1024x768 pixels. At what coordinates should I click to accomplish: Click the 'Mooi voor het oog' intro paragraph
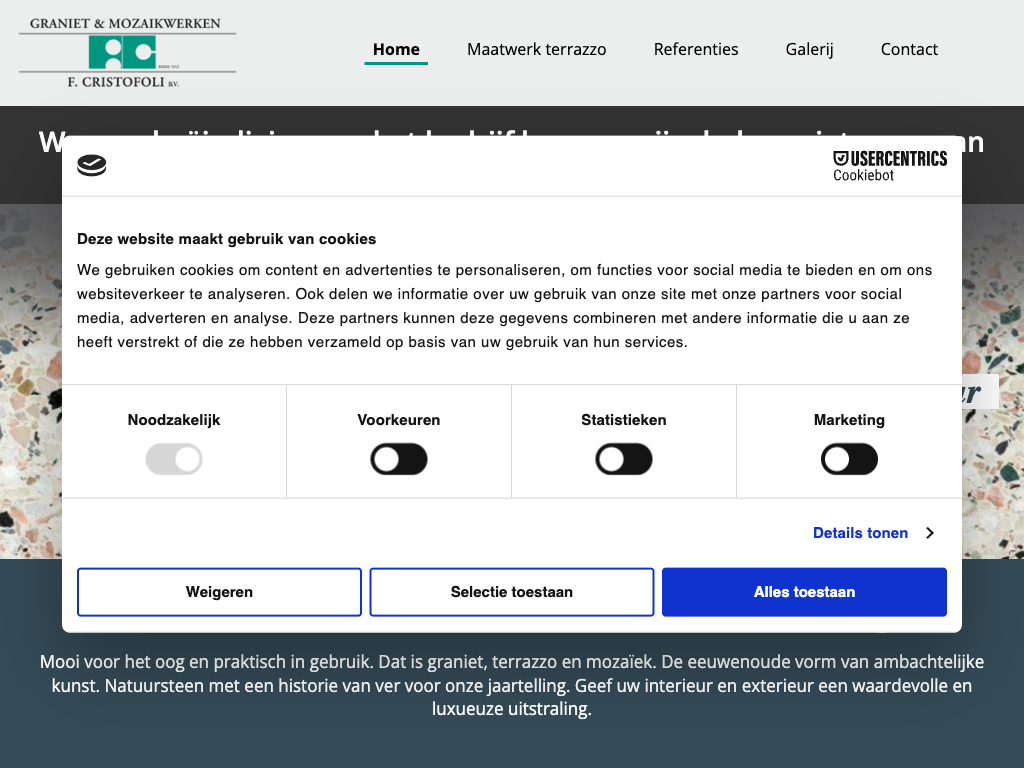512,685
